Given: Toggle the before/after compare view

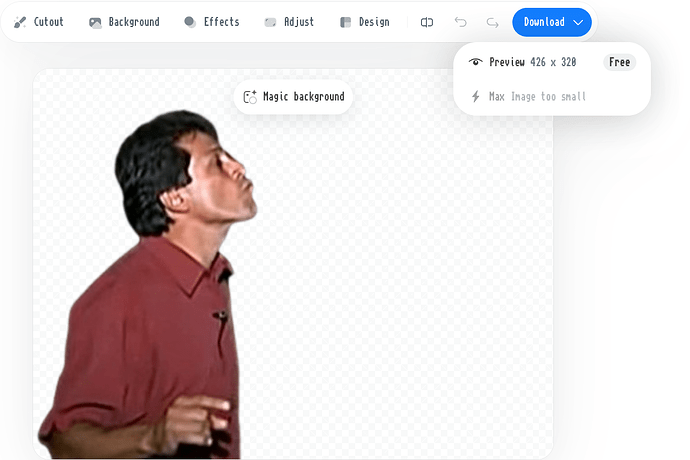Looking at the screenshot, I should tap(427, 22).
